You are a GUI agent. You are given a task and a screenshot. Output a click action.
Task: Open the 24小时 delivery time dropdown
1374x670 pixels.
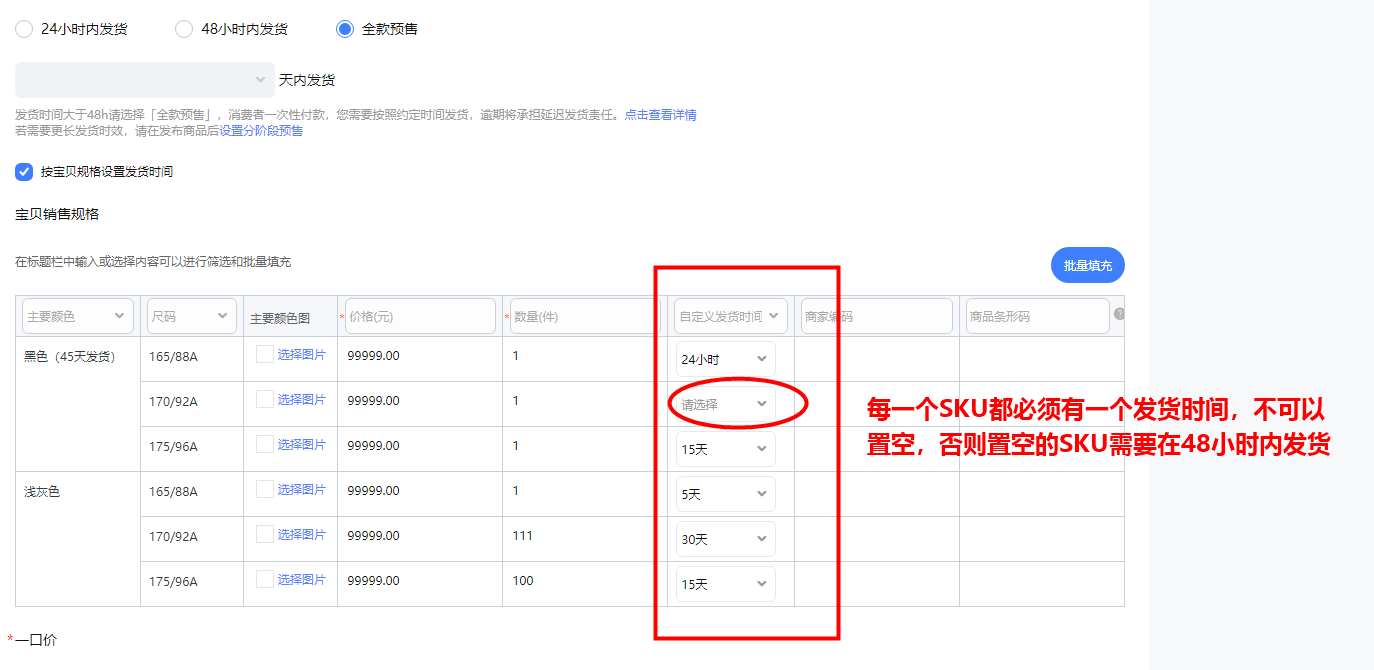[x=726, y=359]
